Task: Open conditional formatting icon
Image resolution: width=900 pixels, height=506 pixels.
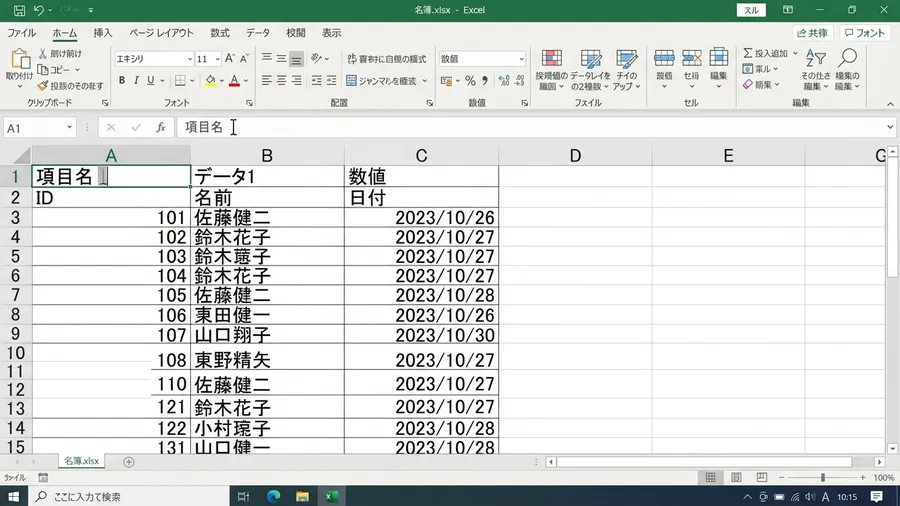Action: [x=552, y=59]
